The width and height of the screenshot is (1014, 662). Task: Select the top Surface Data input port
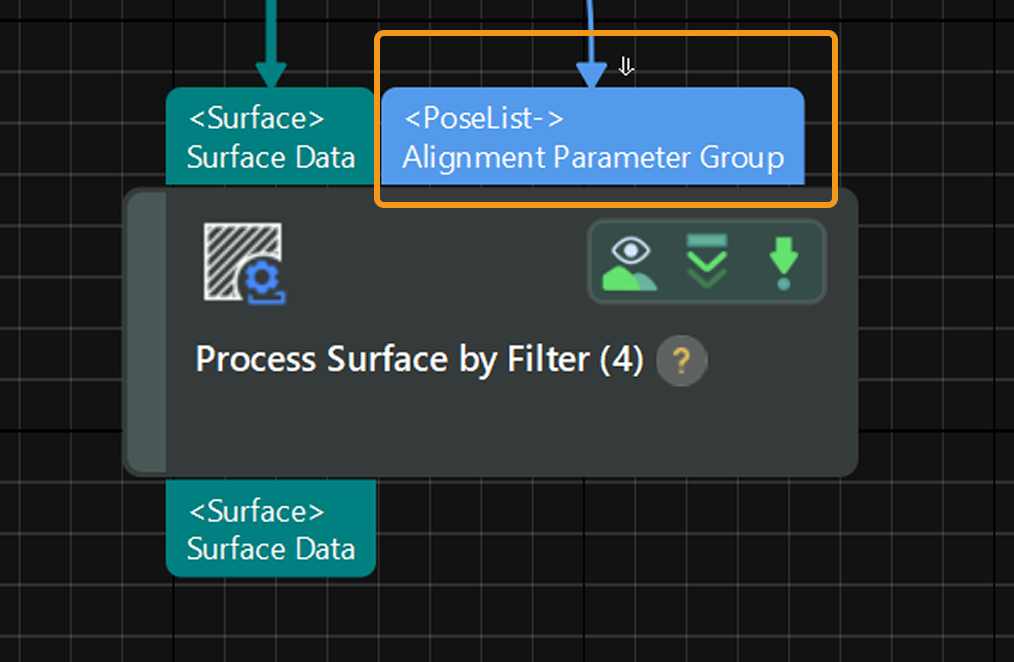tap(270, 137)
